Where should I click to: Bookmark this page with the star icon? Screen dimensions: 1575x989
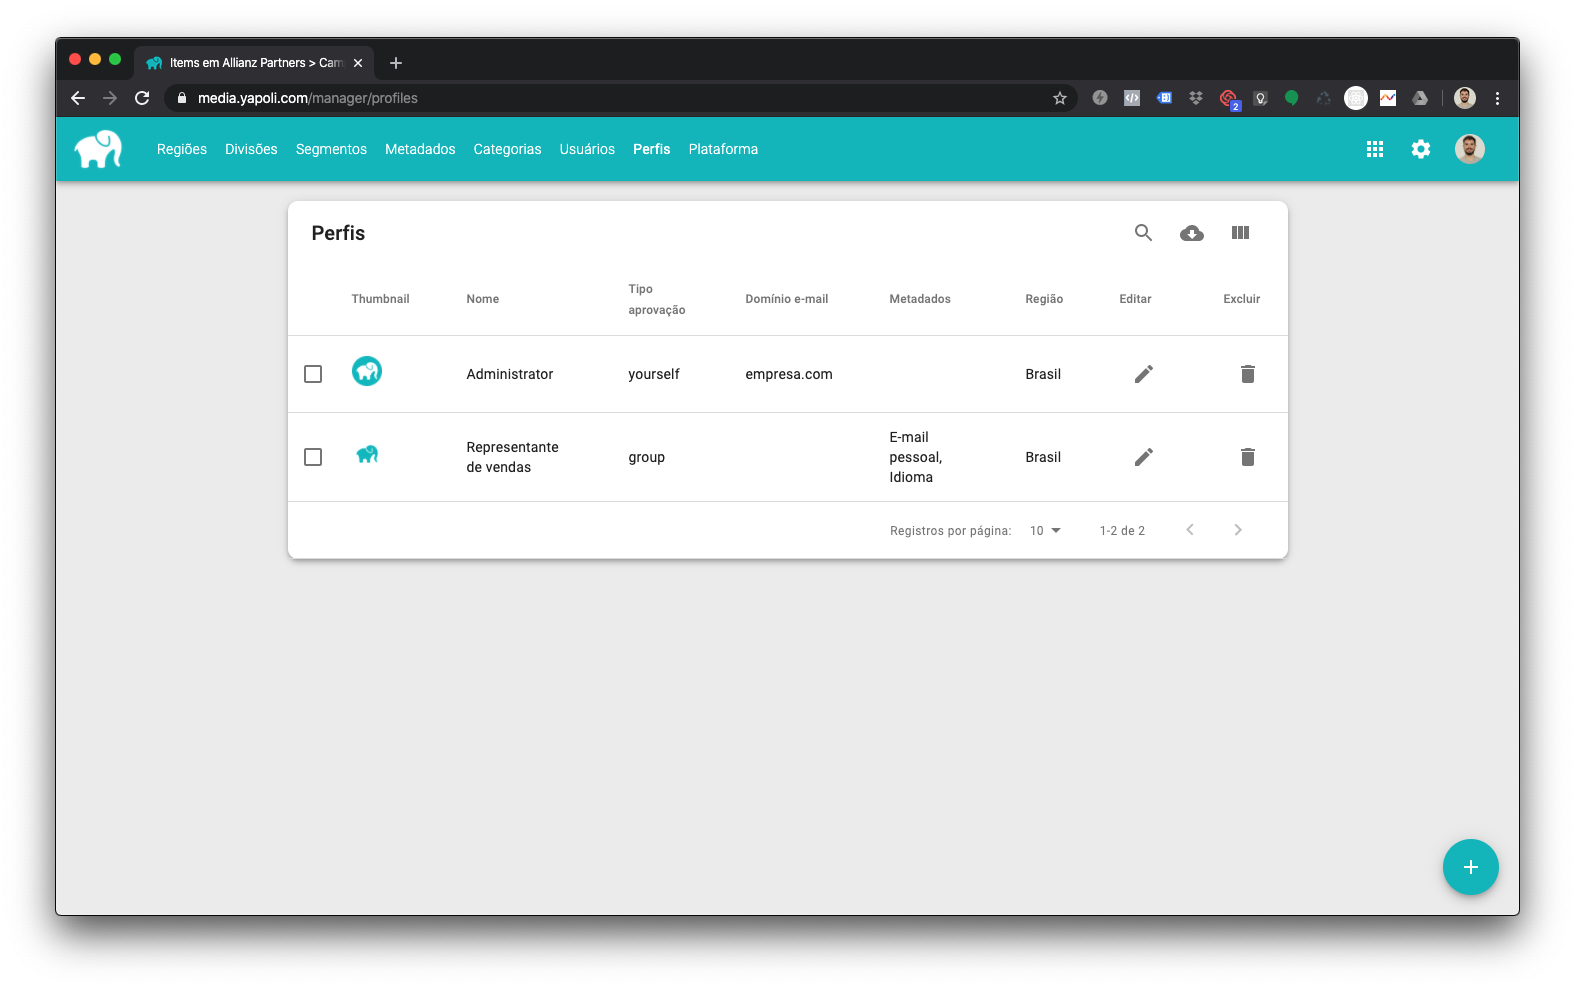tap(1060, 98)
